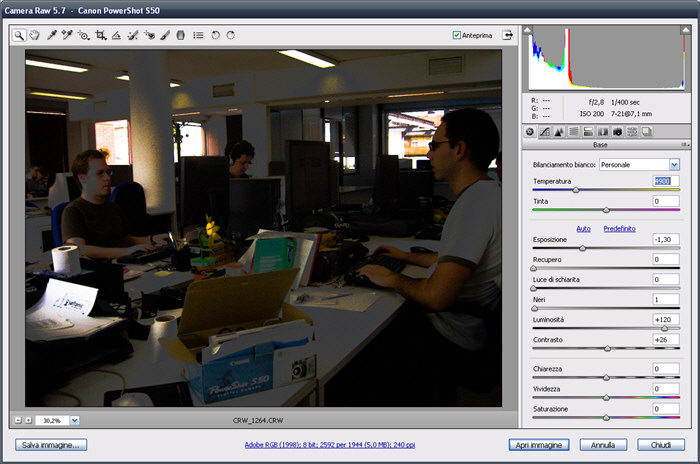Click the Chiarezza value field
Screen dimensions: 700x464
click(x=666, y=369)
